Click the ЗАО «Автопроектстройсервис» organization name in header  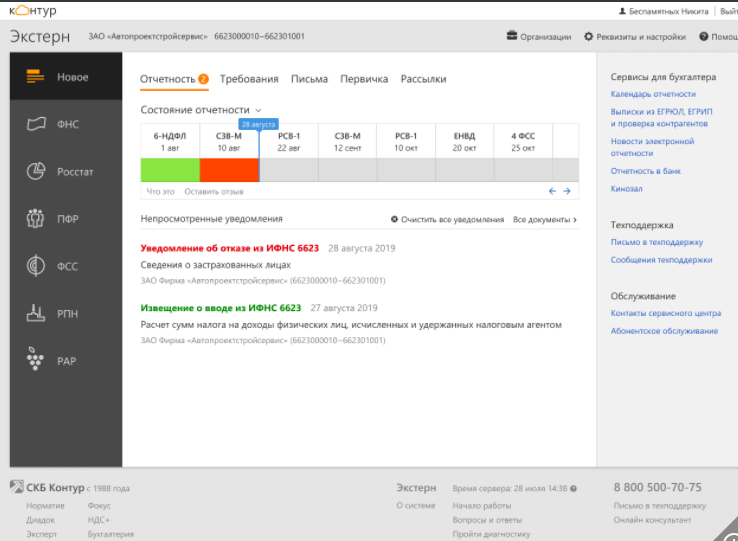point(148,36)
